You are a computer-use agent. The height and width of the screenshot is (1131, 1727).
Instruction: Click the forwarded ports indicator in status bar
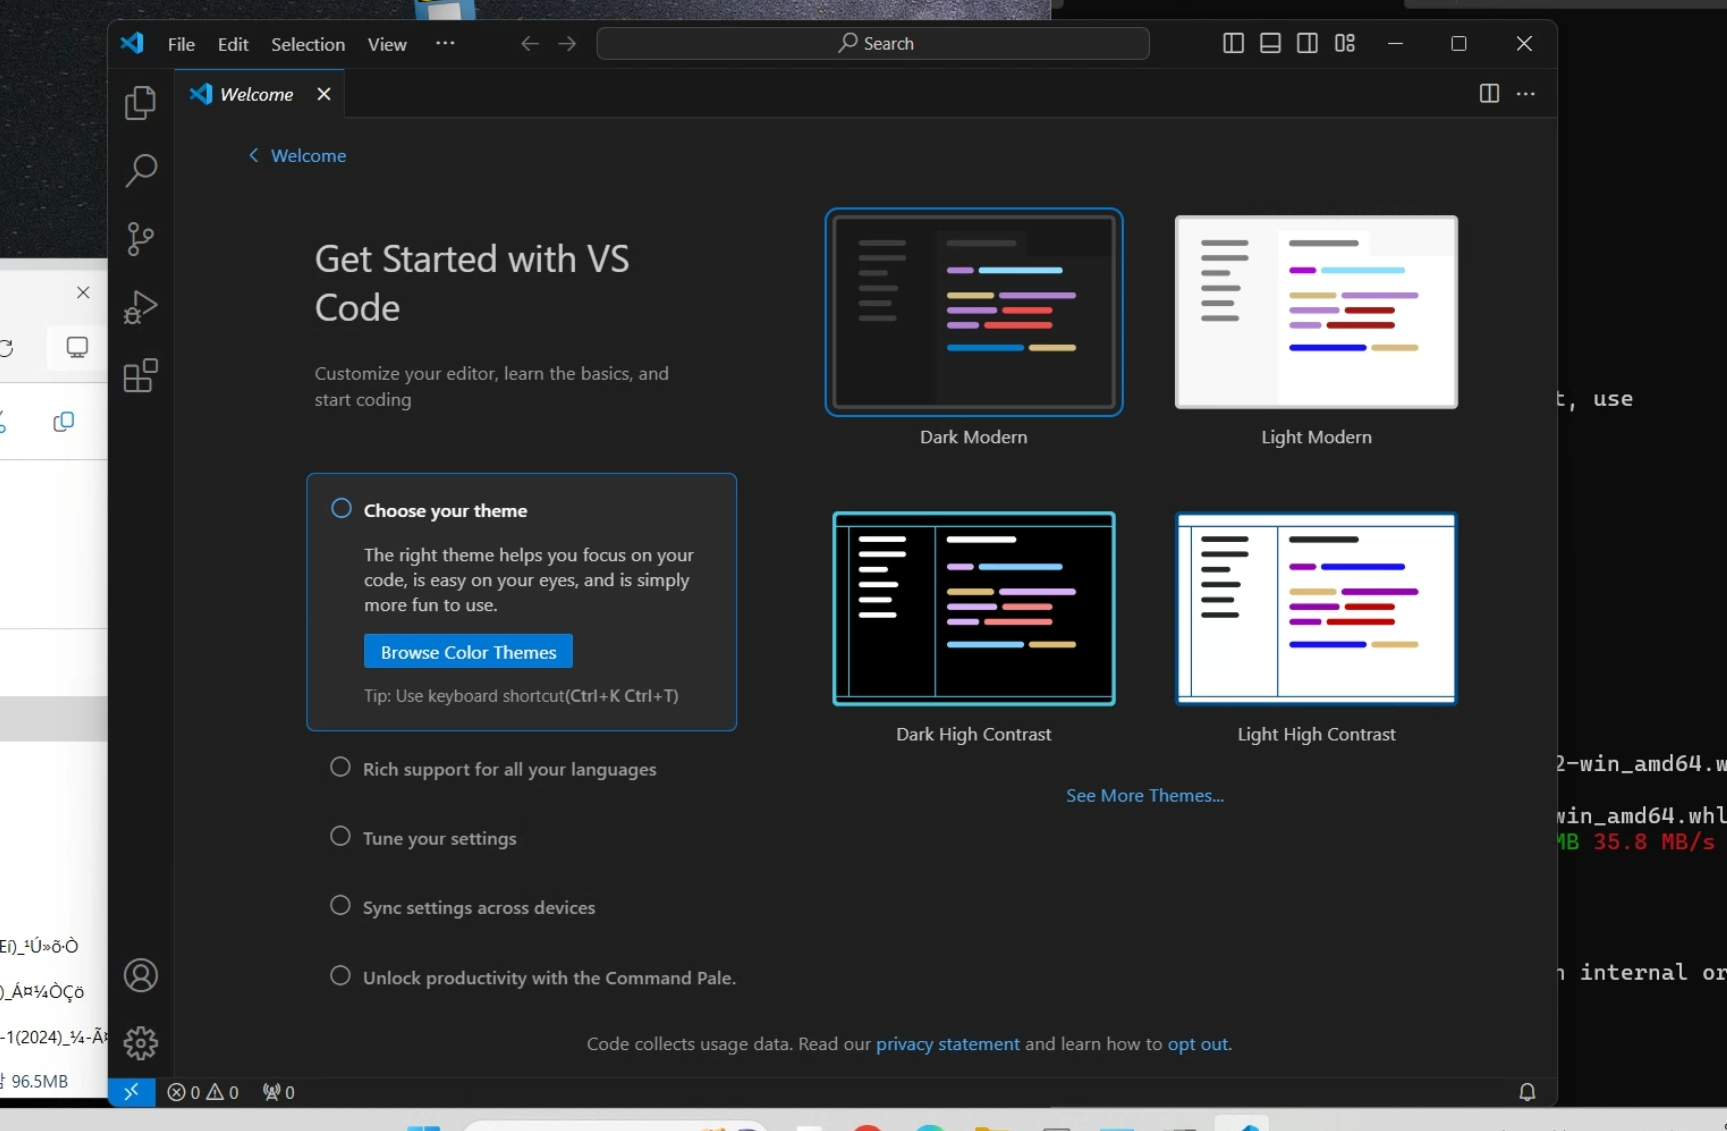tap(278, 1092)
